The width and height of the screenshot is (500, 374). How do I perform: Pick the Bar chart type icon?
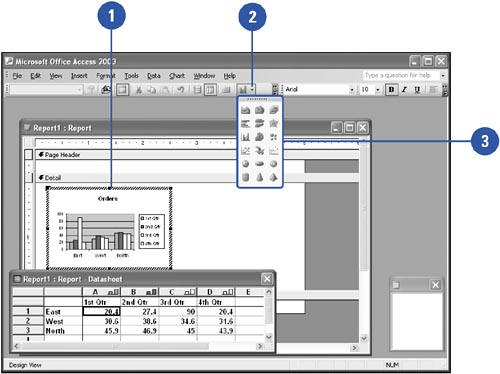(x=246, y=123)
